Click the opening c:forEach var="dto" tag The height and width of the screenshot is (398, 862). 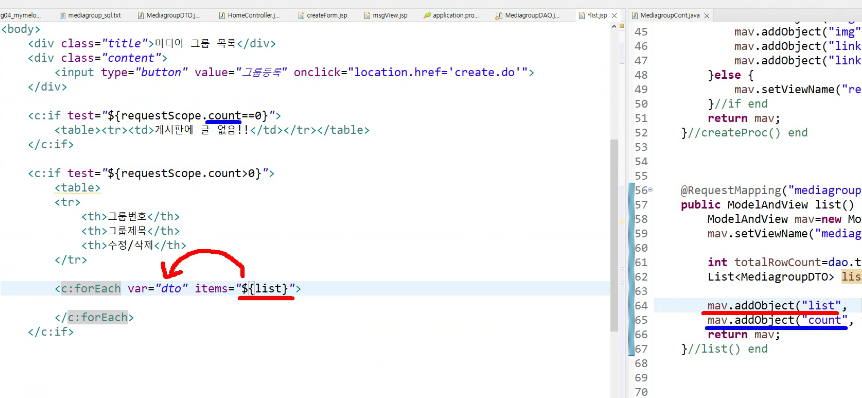pos(178,288)
